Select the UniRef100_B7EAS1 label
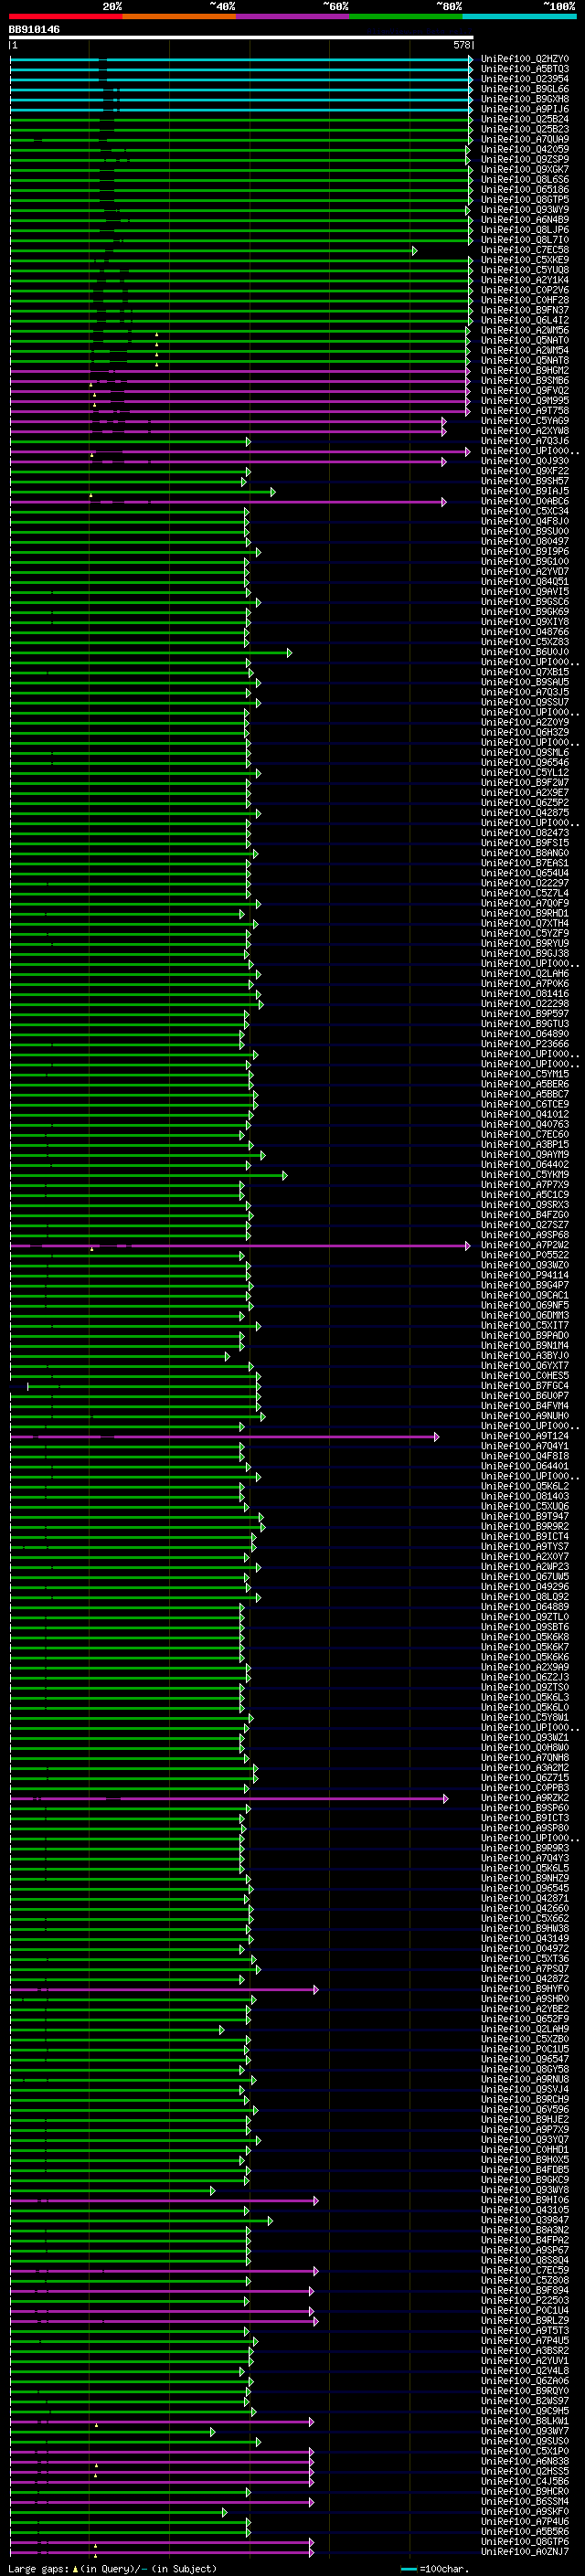 point(525,863)
